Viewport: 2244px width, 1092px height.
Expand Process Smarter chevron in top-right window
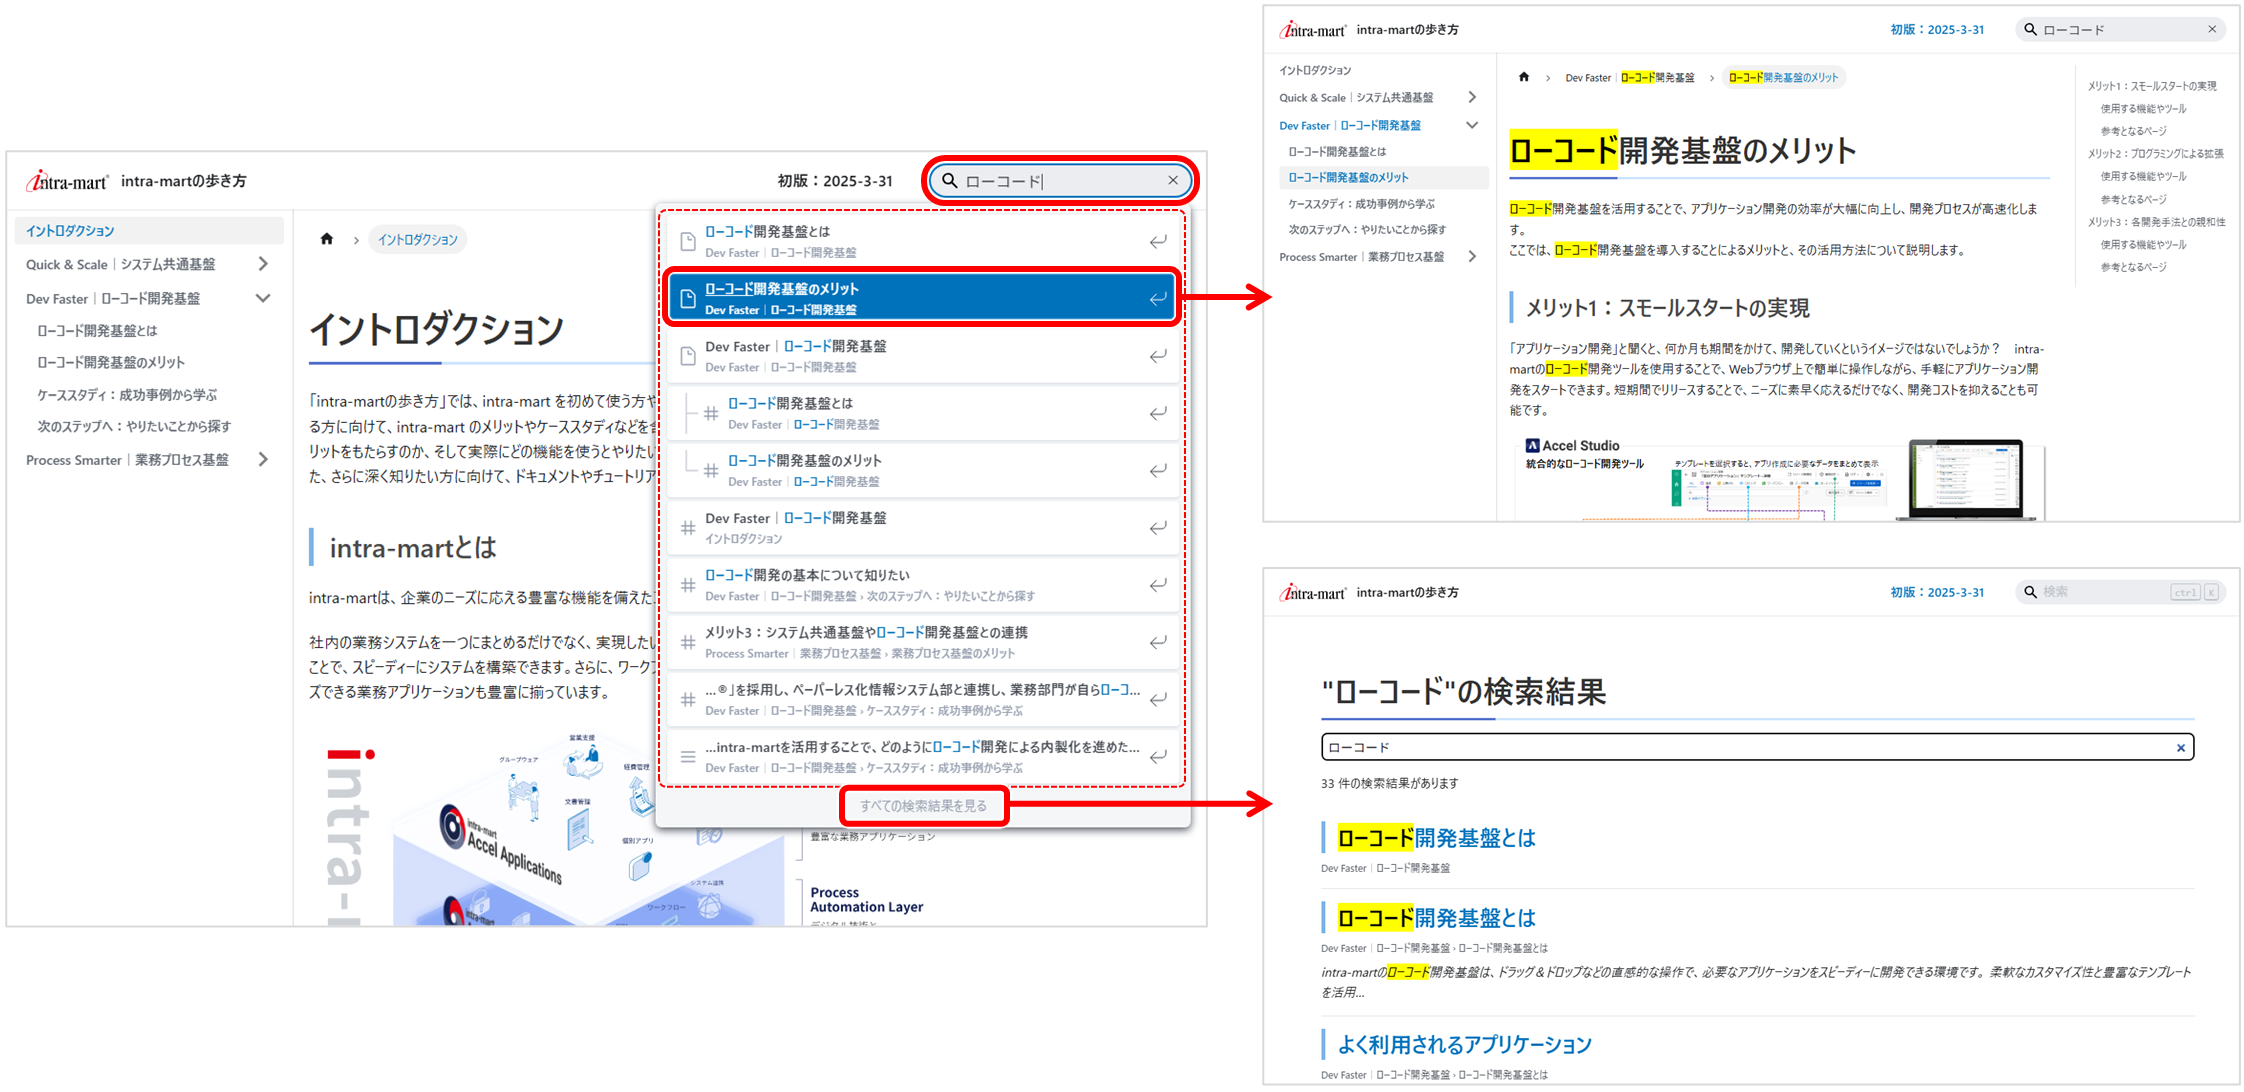(1472, 257)
